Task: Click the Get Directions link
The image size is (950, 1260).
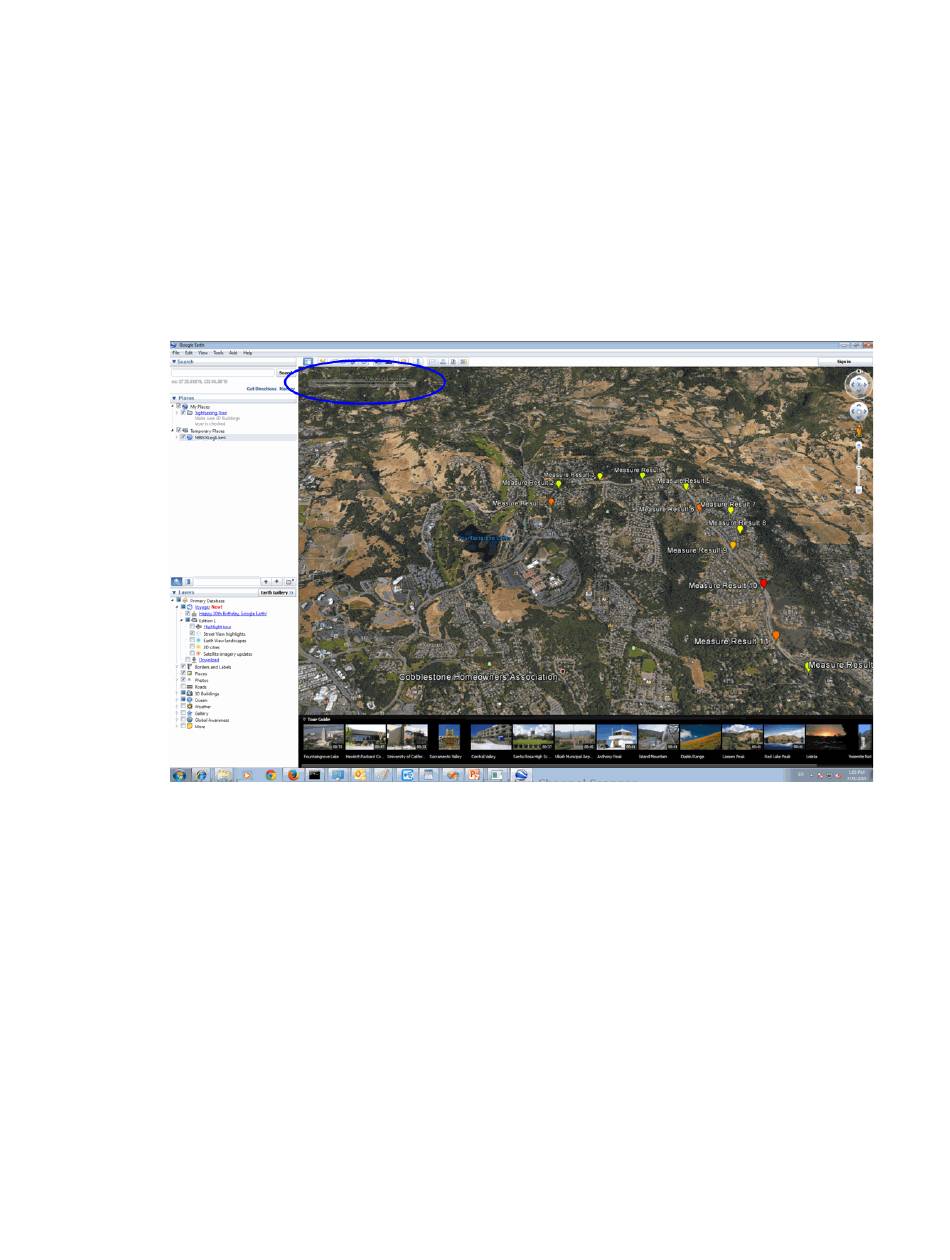Action: [261, 388]
